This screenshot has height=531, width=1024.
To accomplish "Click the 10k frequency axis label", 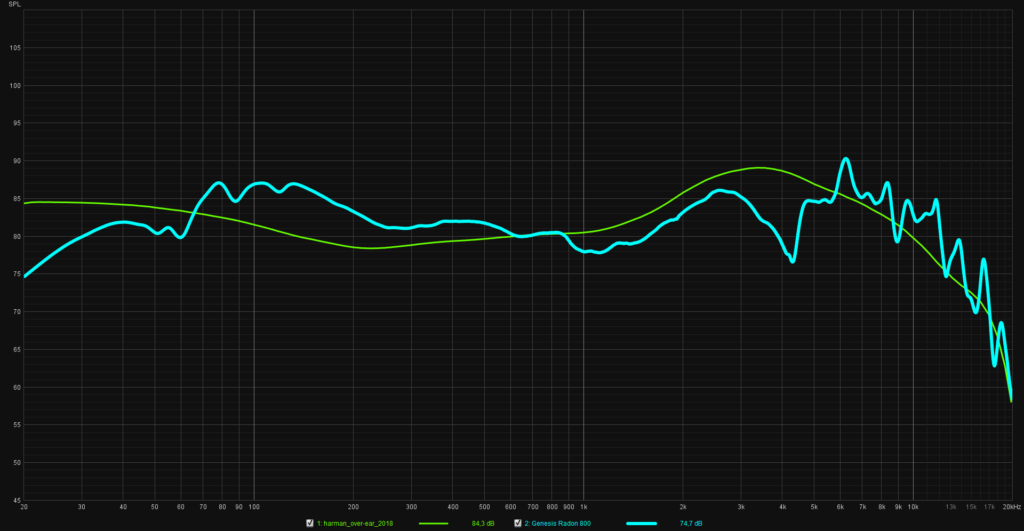I will tap(913, 507).
